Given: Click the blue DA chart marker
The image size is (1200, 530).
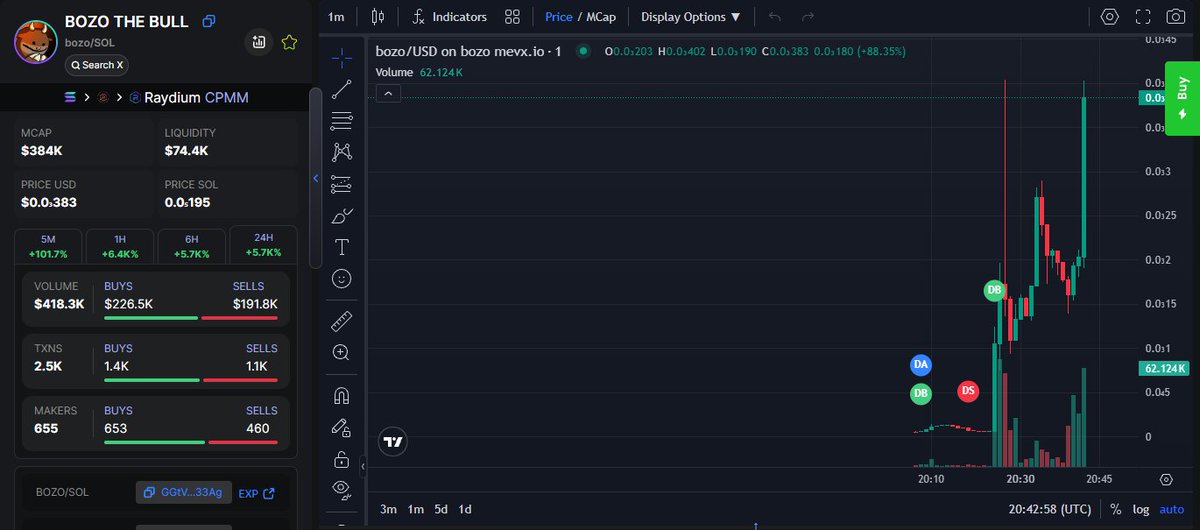Looking at the screenshot, I should click(x=921, y=365).
